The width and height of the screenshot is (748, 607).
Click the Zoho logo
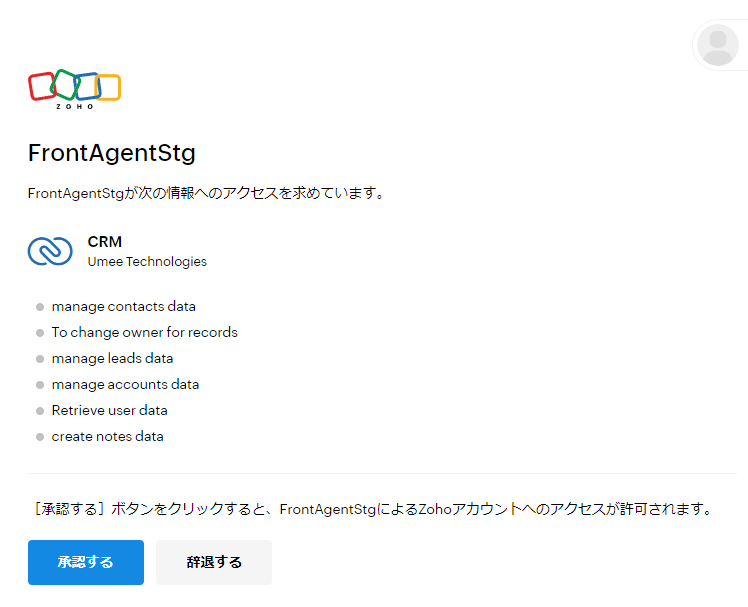click(x=74, y=88)
